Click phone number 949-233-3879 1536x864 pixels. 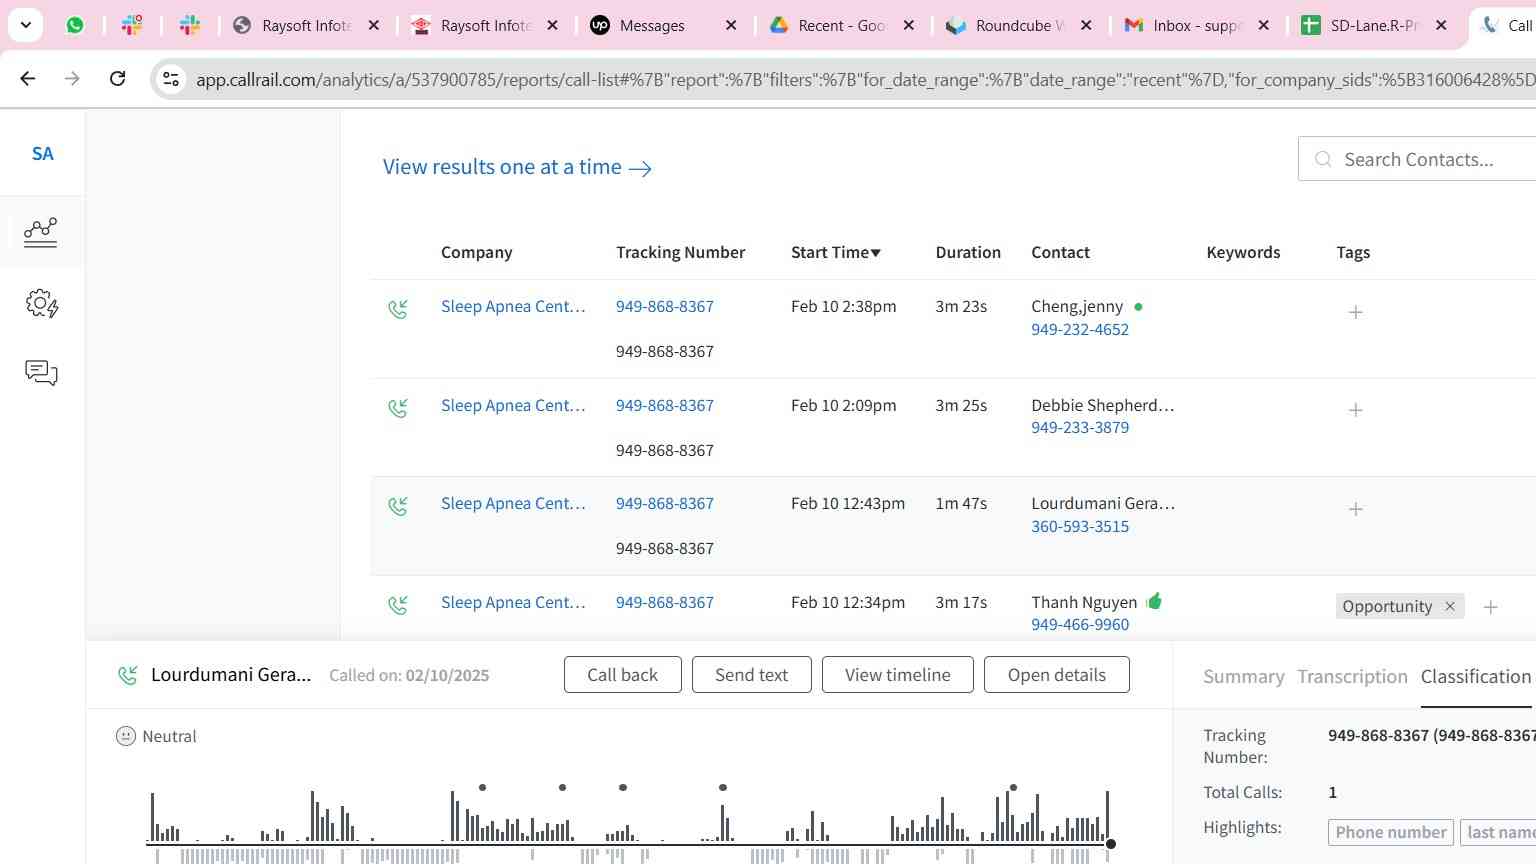1080,427
